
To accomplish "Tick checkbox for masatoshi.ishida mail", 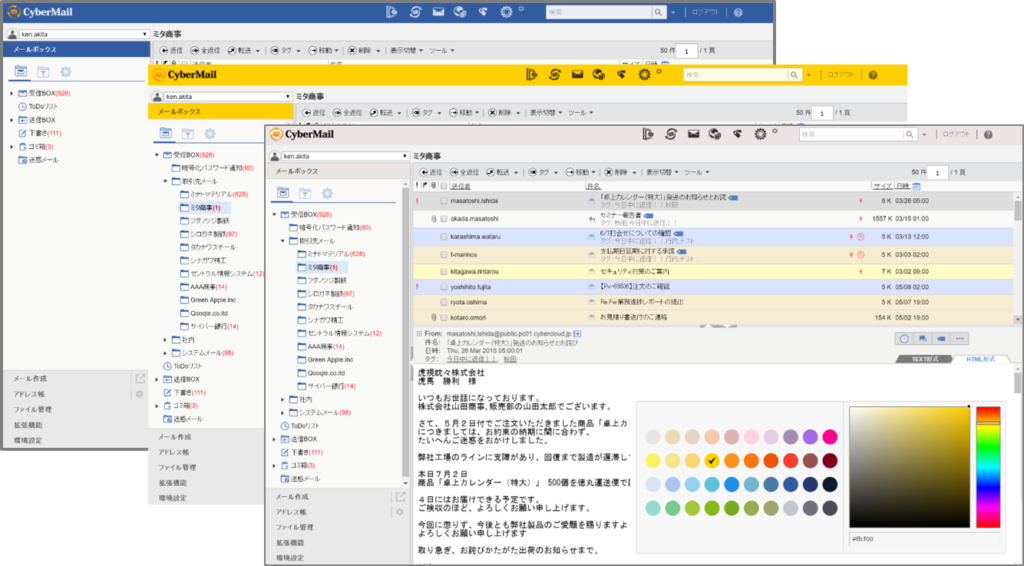I will click(443, 201).
